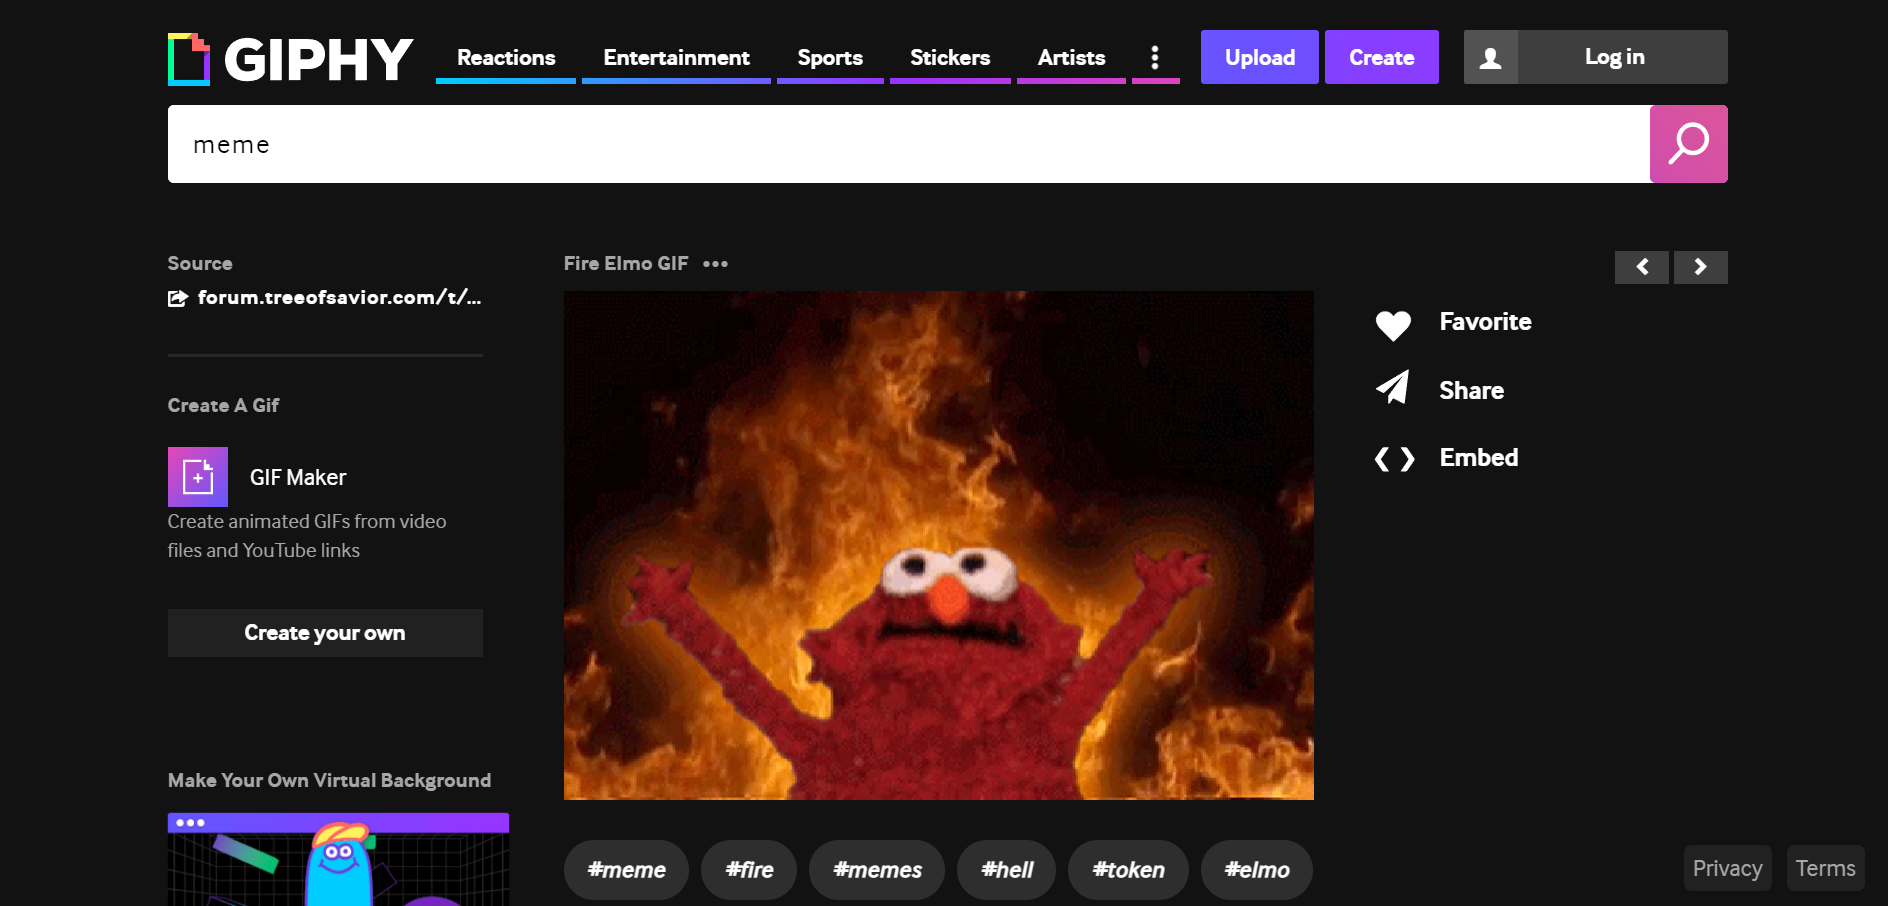
Task: Click Log in
Action: click(1614, 57)
